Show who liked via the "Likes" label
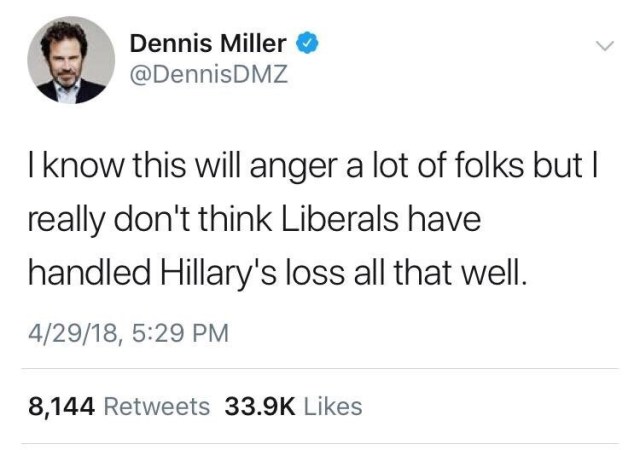 [x=331, y=406]
